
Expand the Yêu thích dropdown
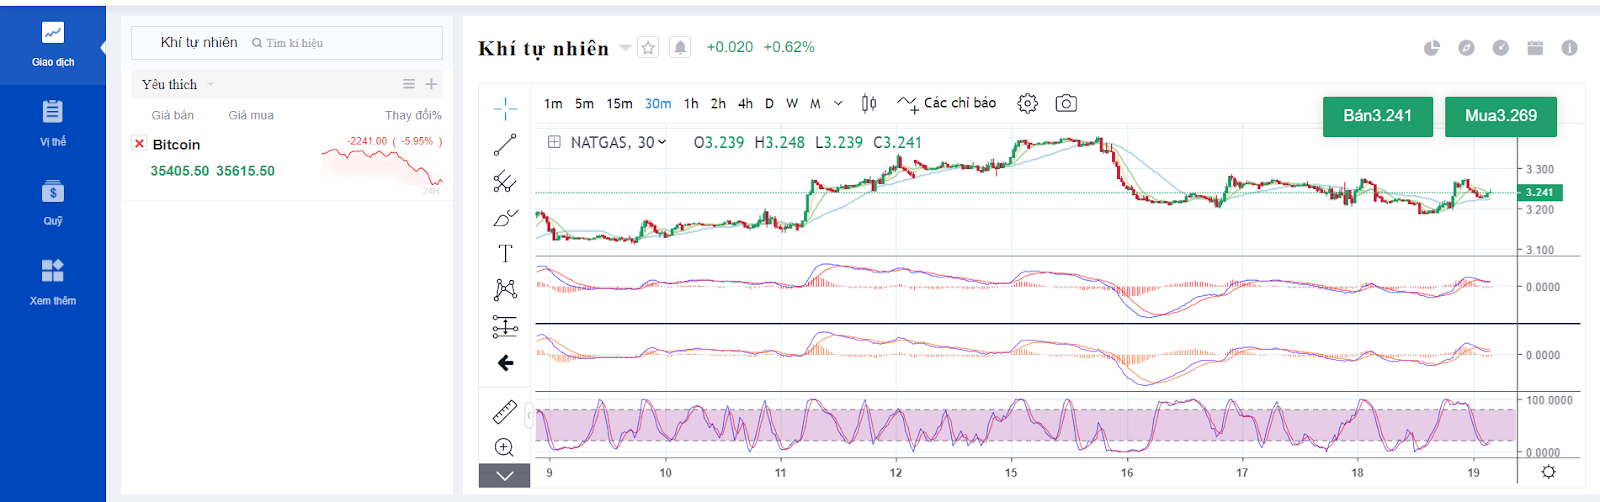click(210, 85)
